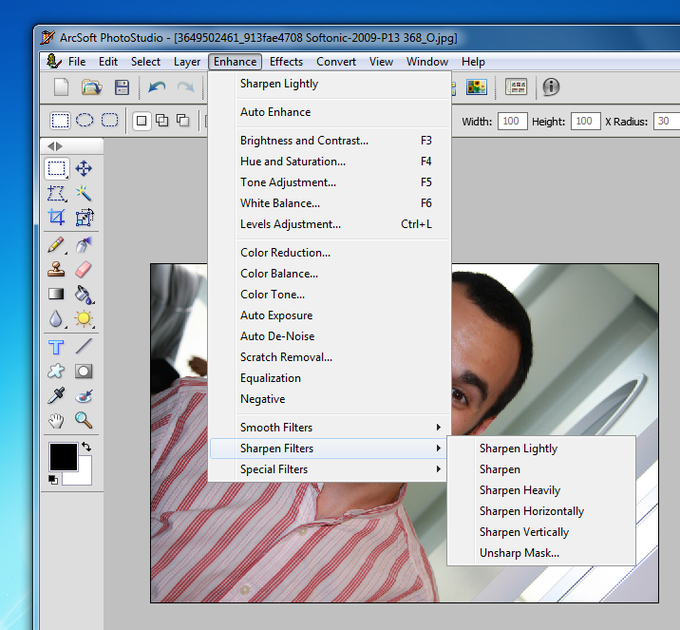Switch to rounded rectangle selection shape
Image resolution: width=680 pixels, height=630 pixels.
(x=109, y=121)
